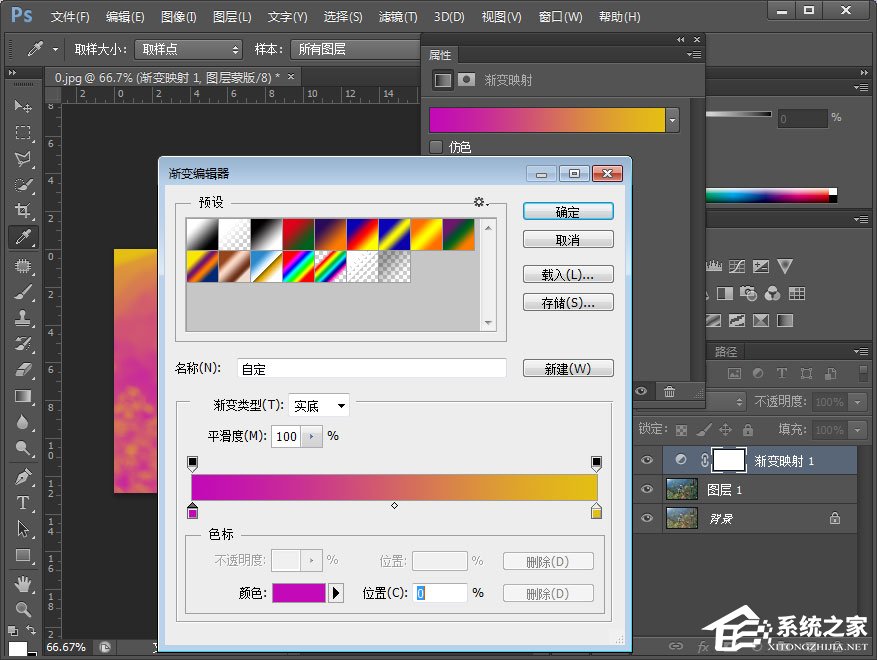Select the Move tool
This screenshot has width=877, height=660.
[x=22, y=106]
